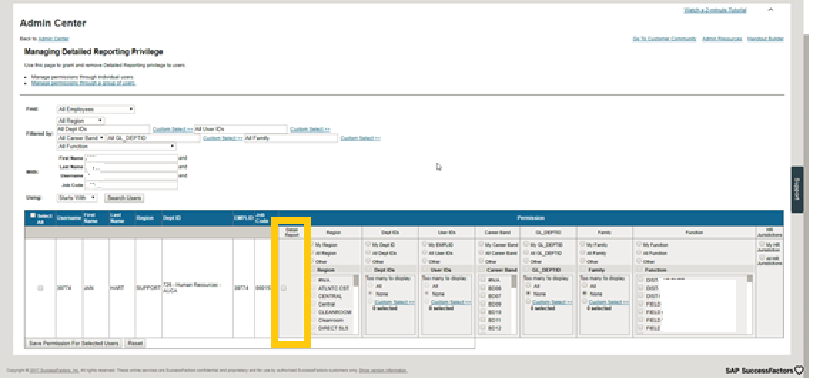
Task: Open the All Employees Find dropdown
Action: 95,109
